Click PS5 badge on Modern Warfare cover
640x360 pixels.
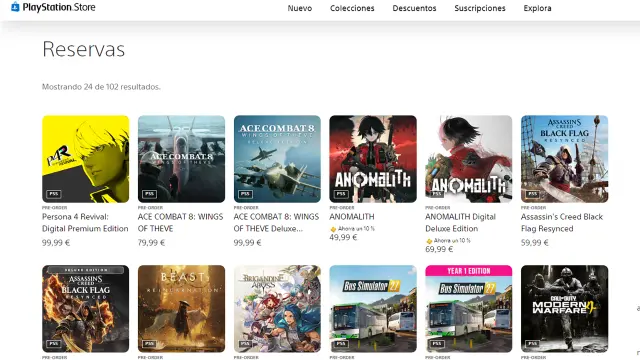pos(532,344)
